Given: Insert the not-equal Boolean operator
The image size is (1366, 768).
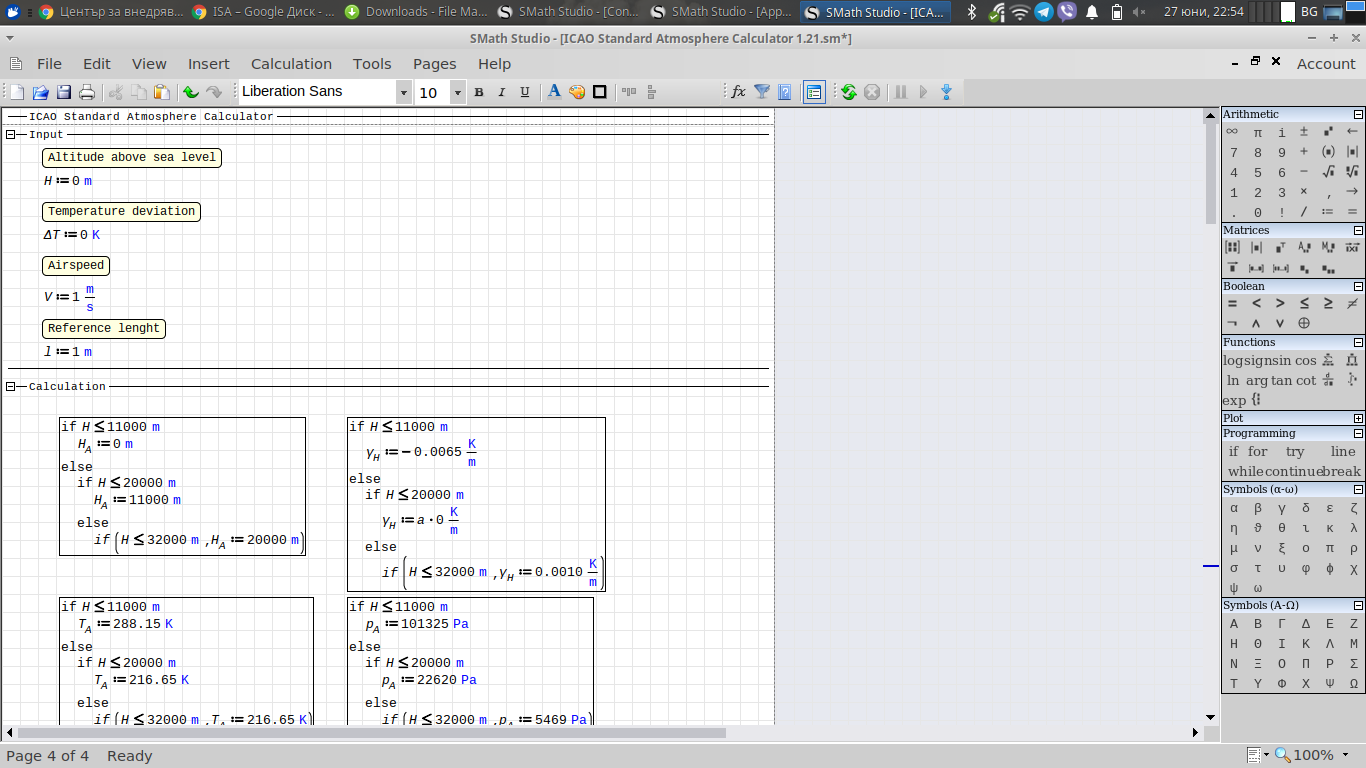Looking at the screenshot, I should [x=1353, y=304].
